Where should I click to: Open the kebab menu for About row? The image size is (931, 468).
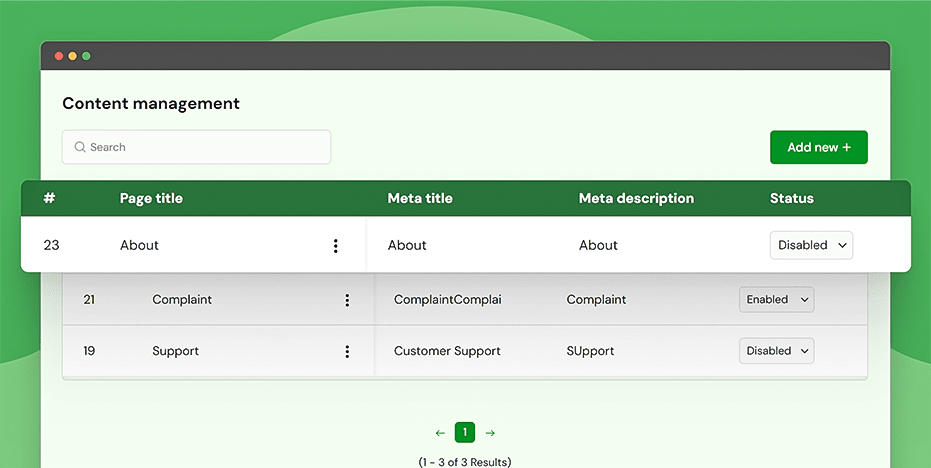(335, 245)
